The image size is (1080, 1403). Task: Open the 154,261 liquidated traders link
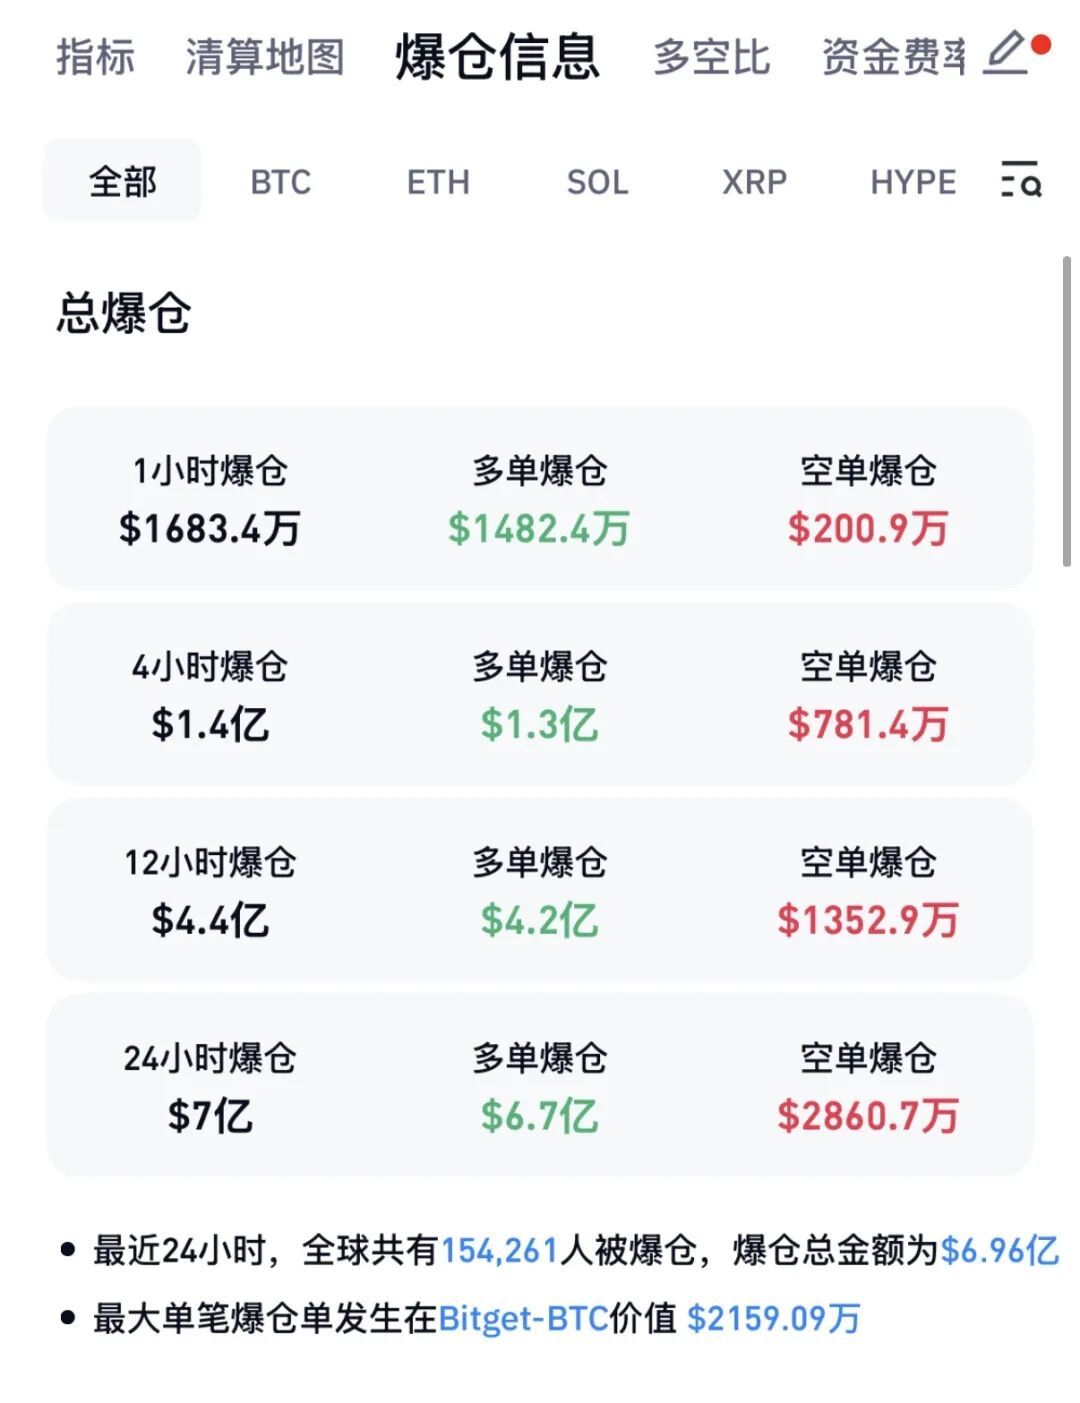(499, 1250)
